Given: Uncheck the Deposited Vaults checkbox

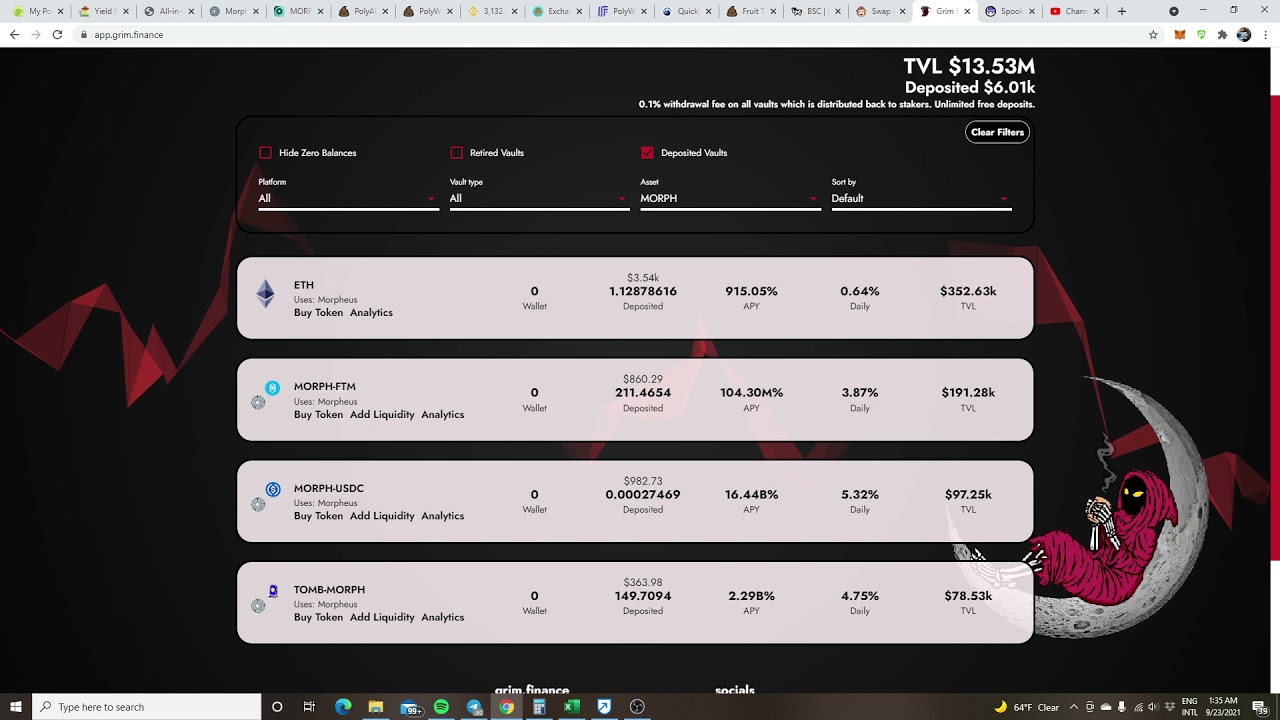Looking at the screenshot, I should pyautogui.click(x=647, y=153).
